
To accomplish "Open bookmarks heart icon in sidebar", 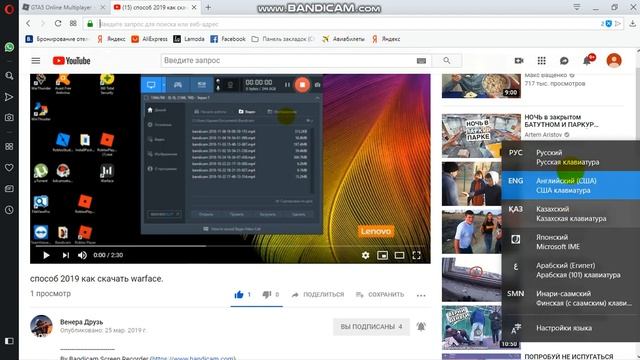I will pos(9,167).
